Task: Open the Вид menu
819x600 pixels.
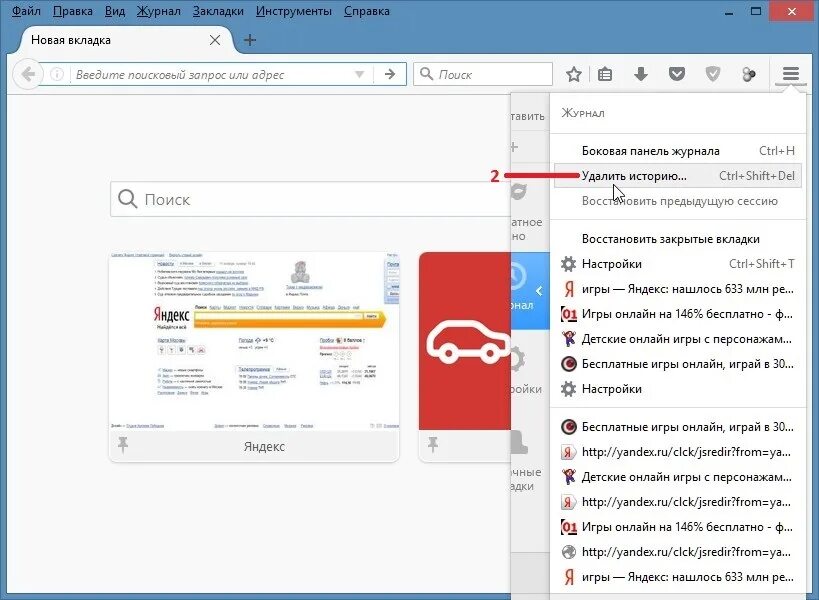Action: pos(114,11)
